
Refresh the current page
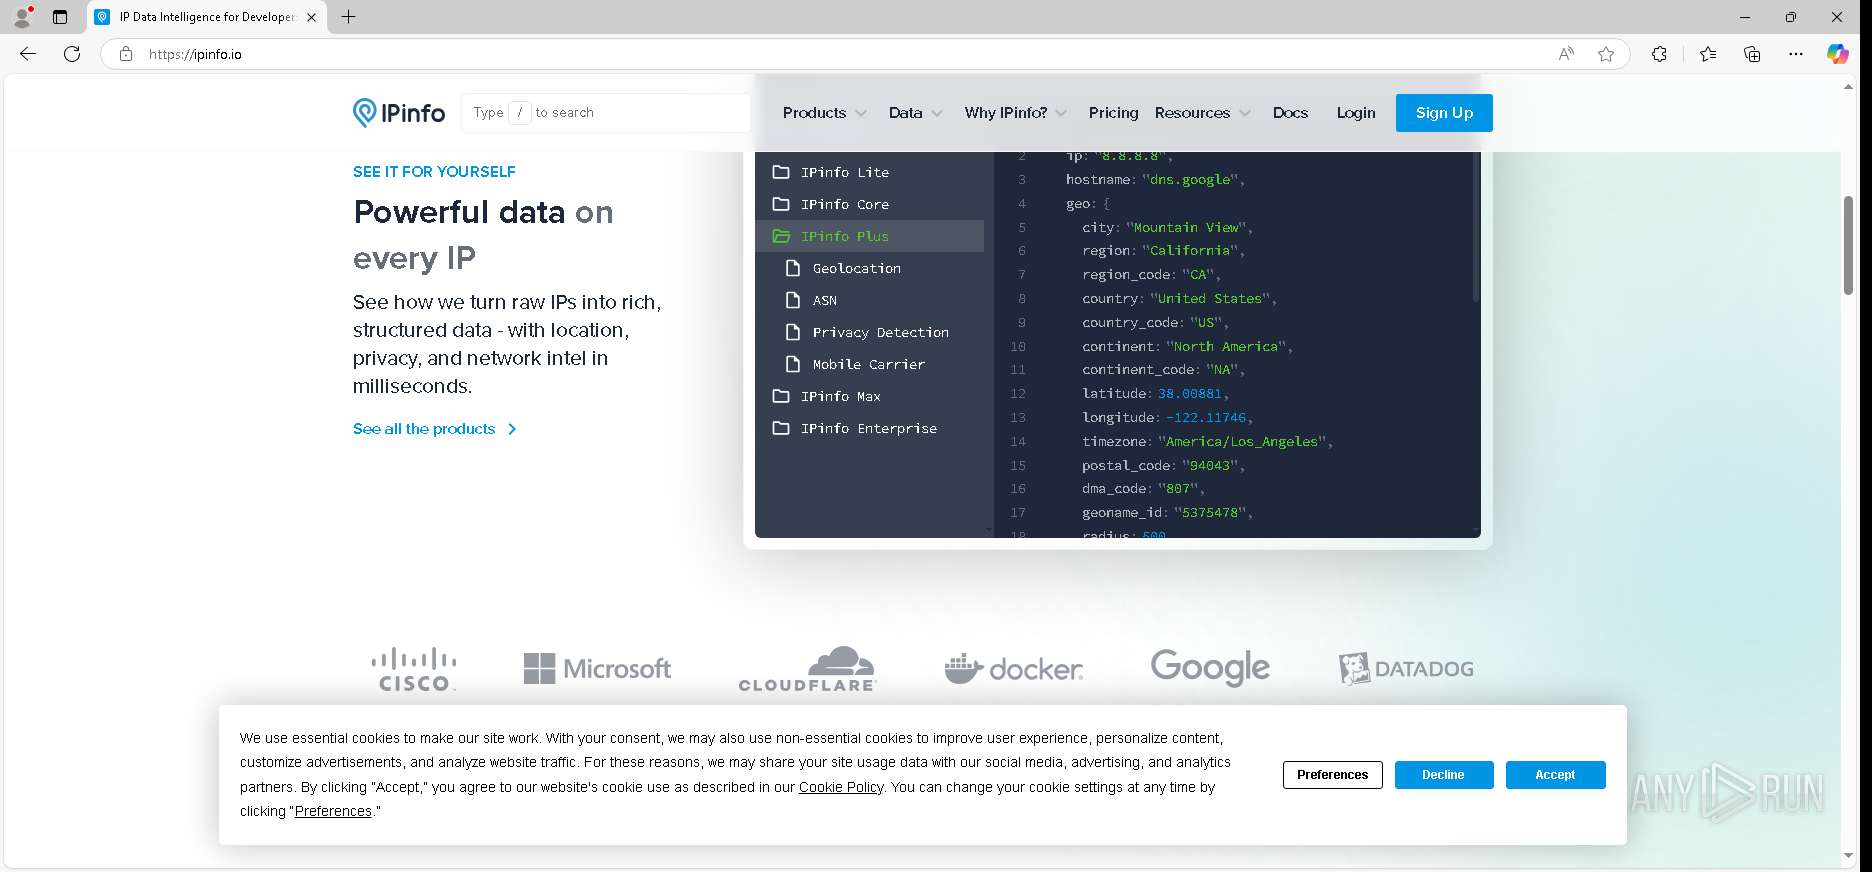tap(72, 54)
